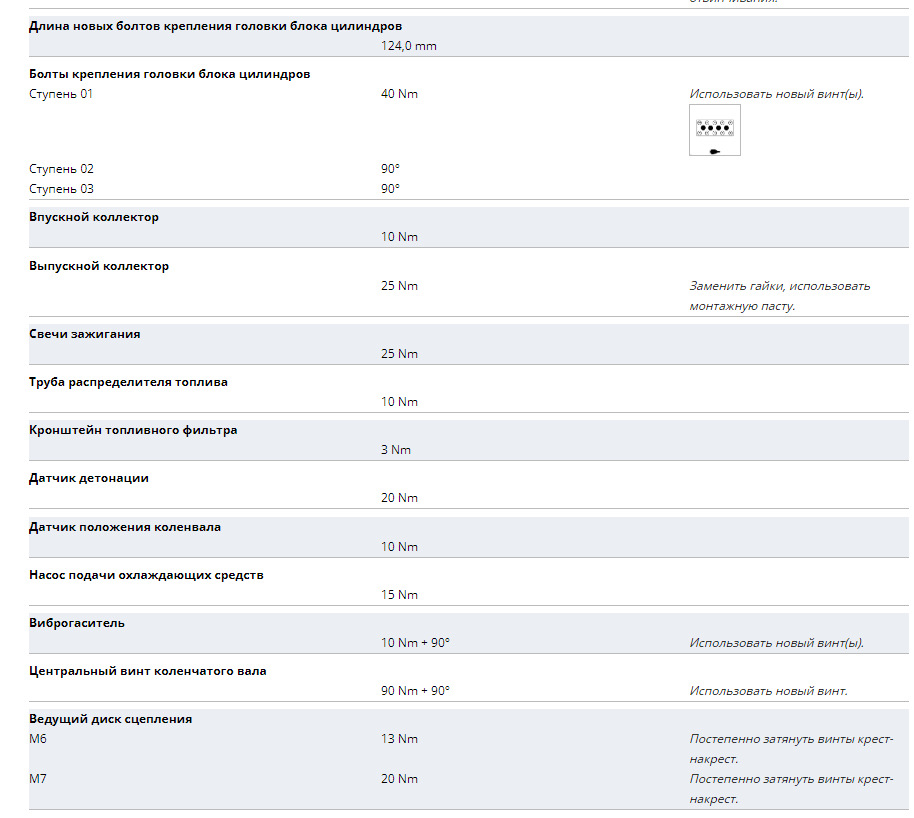Click the 40 Nm value for Ступень 01
Image resolution: width=914 pixels, height=818 pixels.
[399, 94]
